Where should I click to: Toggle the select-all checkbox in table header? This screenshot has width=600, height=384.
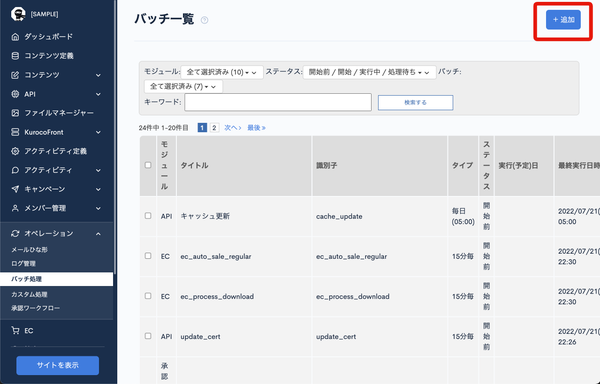[148, 165]
